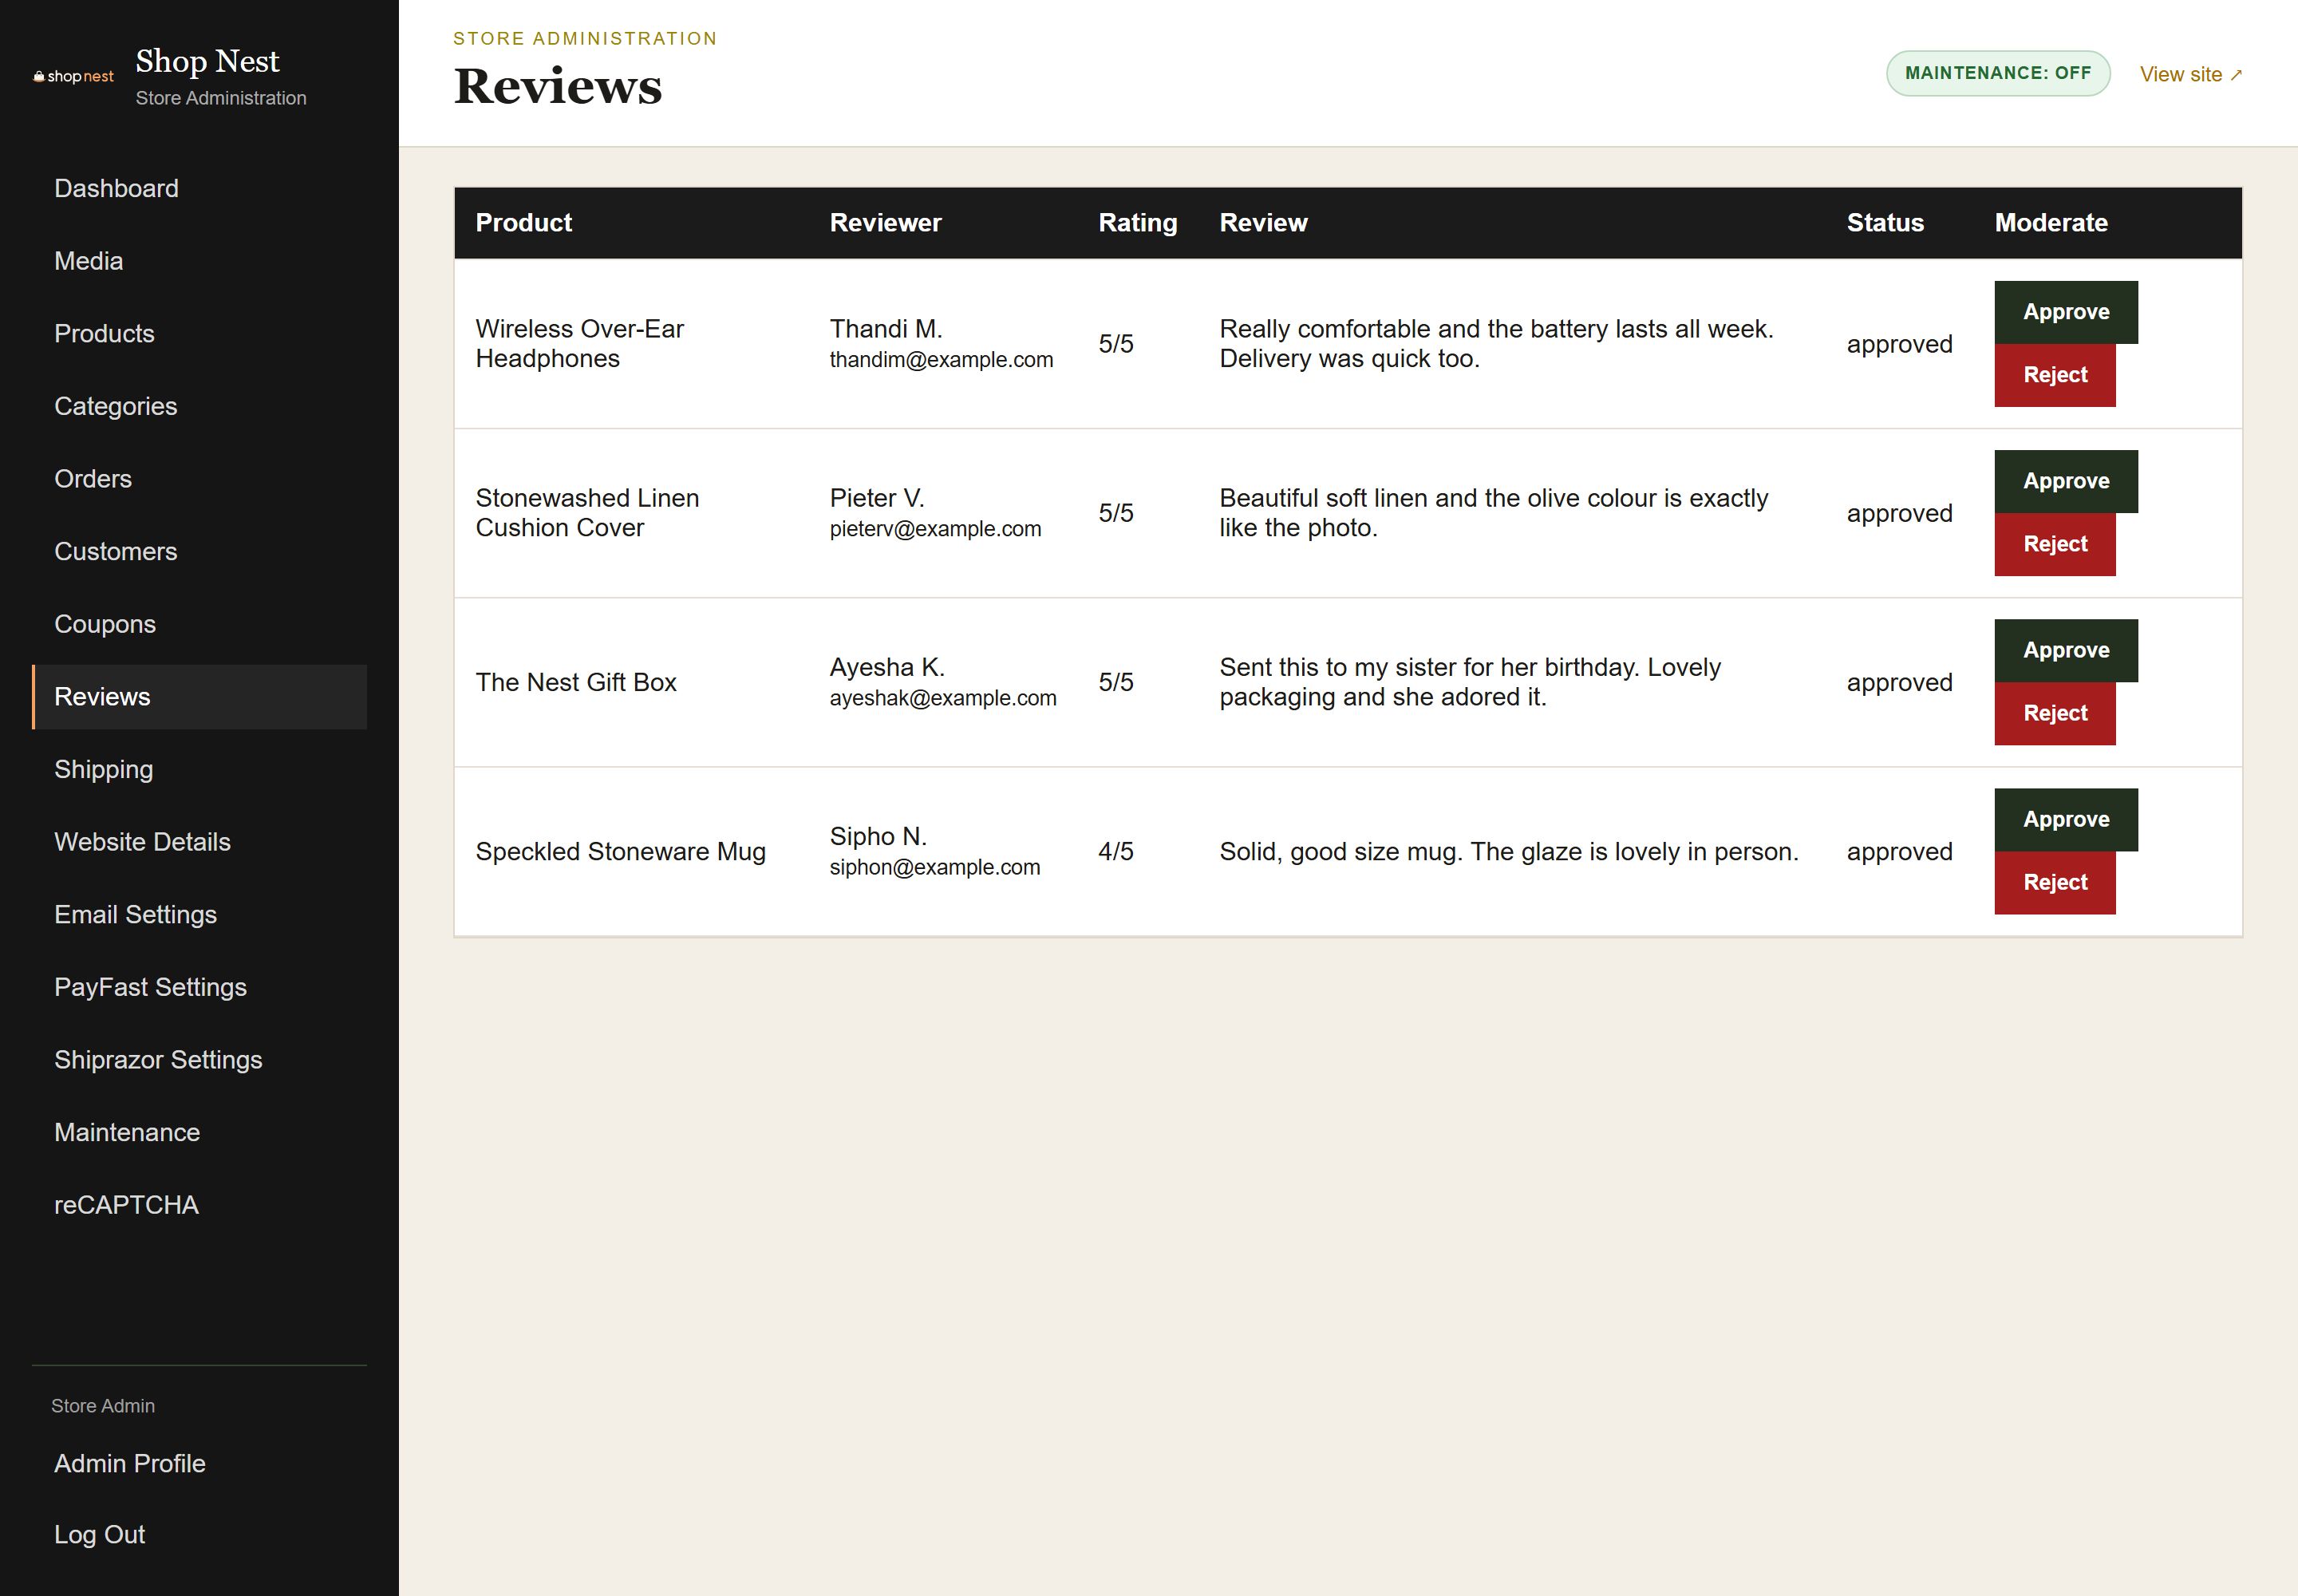Go to Maintenance page
This screenshot has width=2298, height=1596.
pos(199,1132)
